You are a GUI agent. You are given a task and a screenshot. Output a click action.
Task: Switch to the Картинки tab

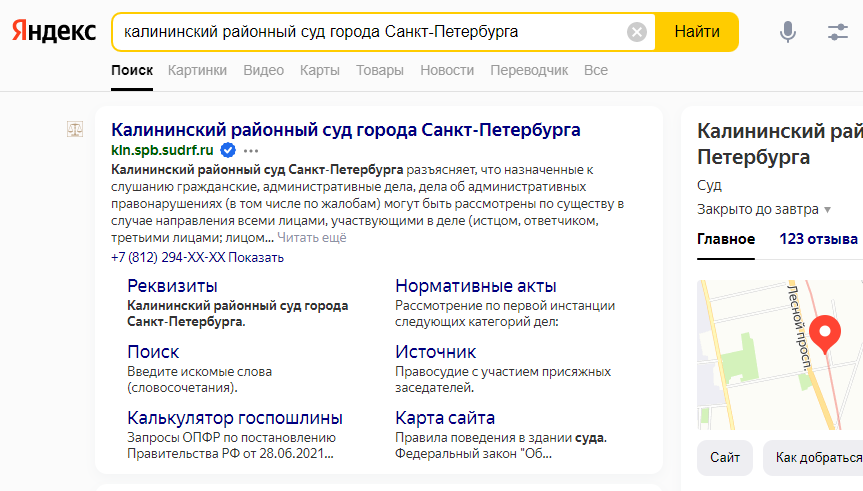tap(197, 70)
